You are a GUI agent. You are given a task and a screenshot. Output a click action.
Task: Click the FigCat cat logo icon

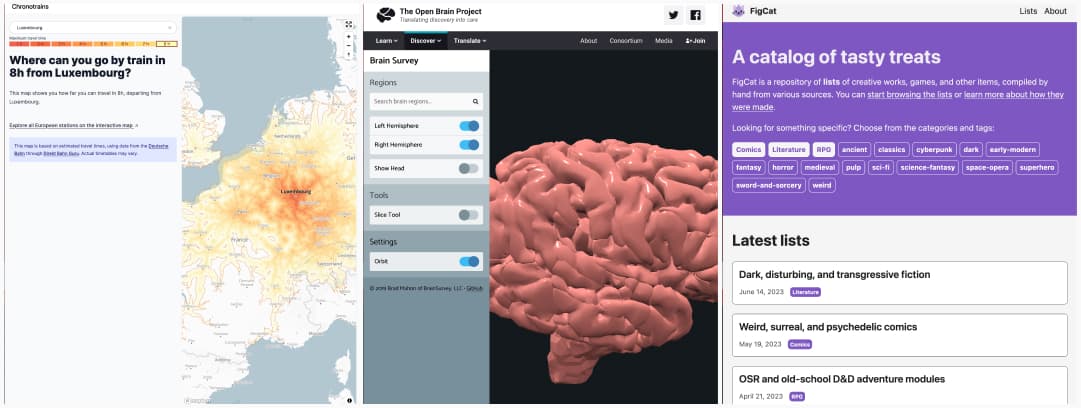click(738, 11)
